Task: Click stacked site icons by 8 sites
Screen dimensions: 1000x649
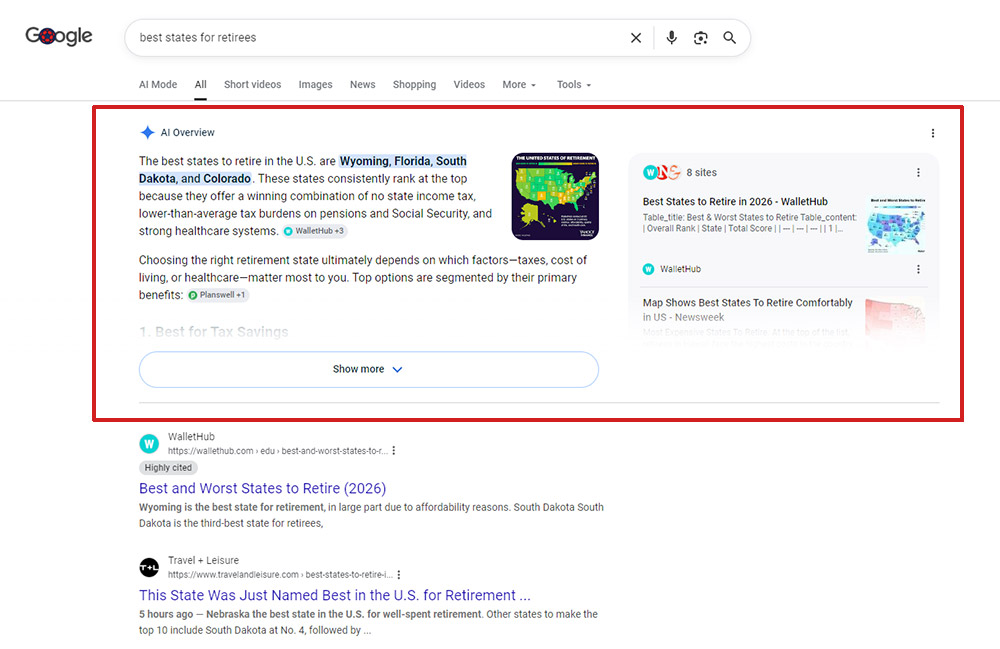Action: pyautogui.click(x=661, y=172)
